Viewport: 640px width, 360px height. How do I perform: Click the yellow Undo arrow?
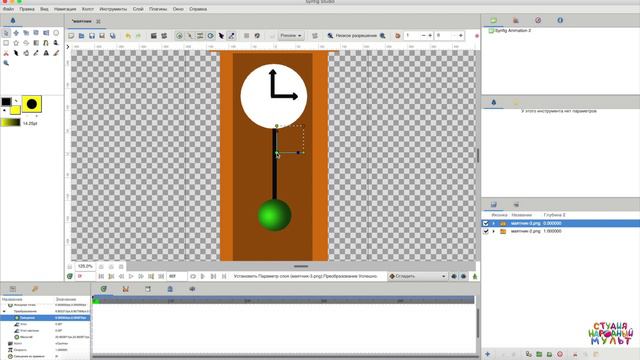128,36
